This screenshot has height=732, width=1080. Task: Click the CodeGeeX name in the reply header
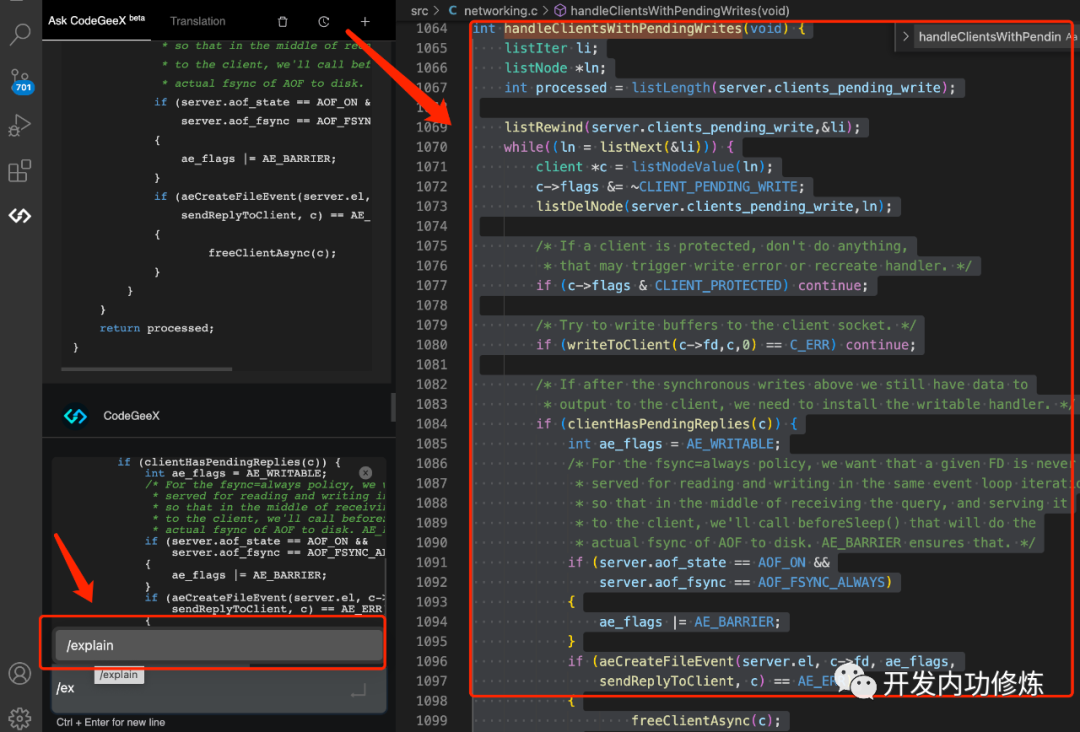pyautogui.click(x=132, y=416)
